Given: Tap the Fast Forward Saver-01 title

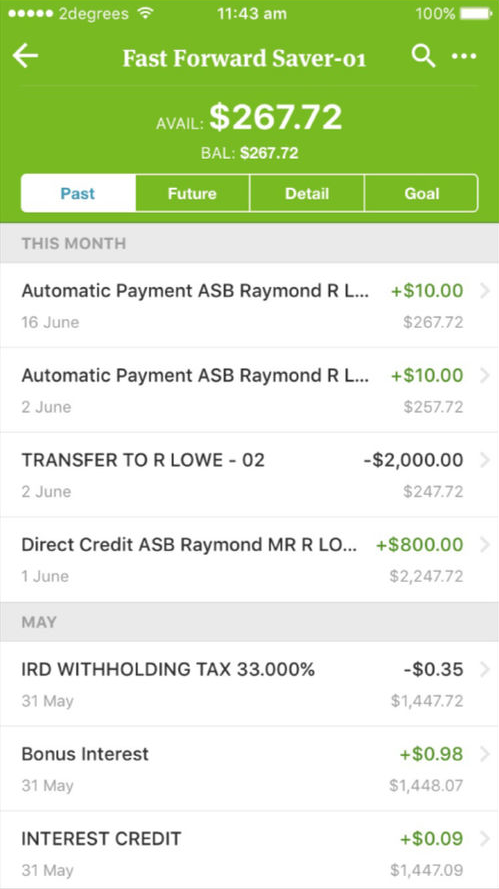Looking at the screenshot, I should click(x=244, y=58).
